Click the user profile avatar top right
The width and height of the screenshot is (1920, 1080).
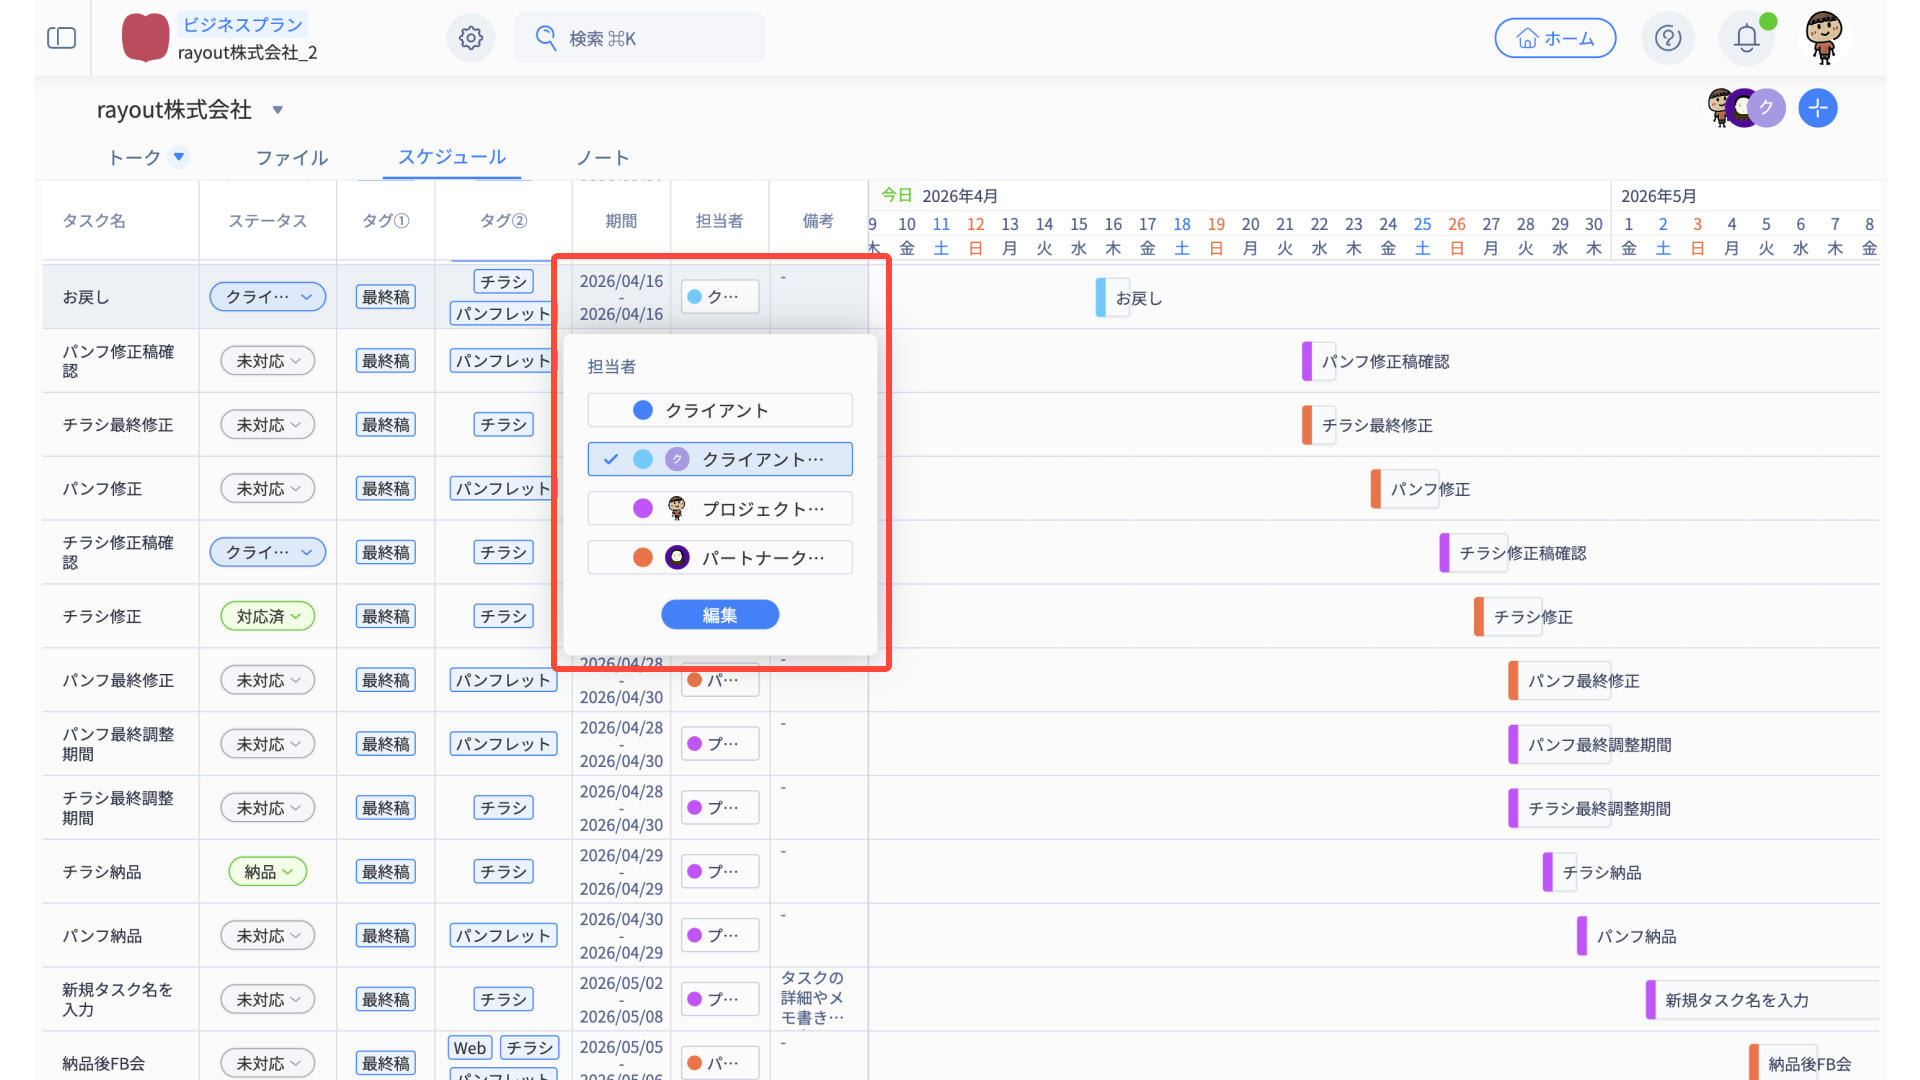click(x=1824, y=38)
